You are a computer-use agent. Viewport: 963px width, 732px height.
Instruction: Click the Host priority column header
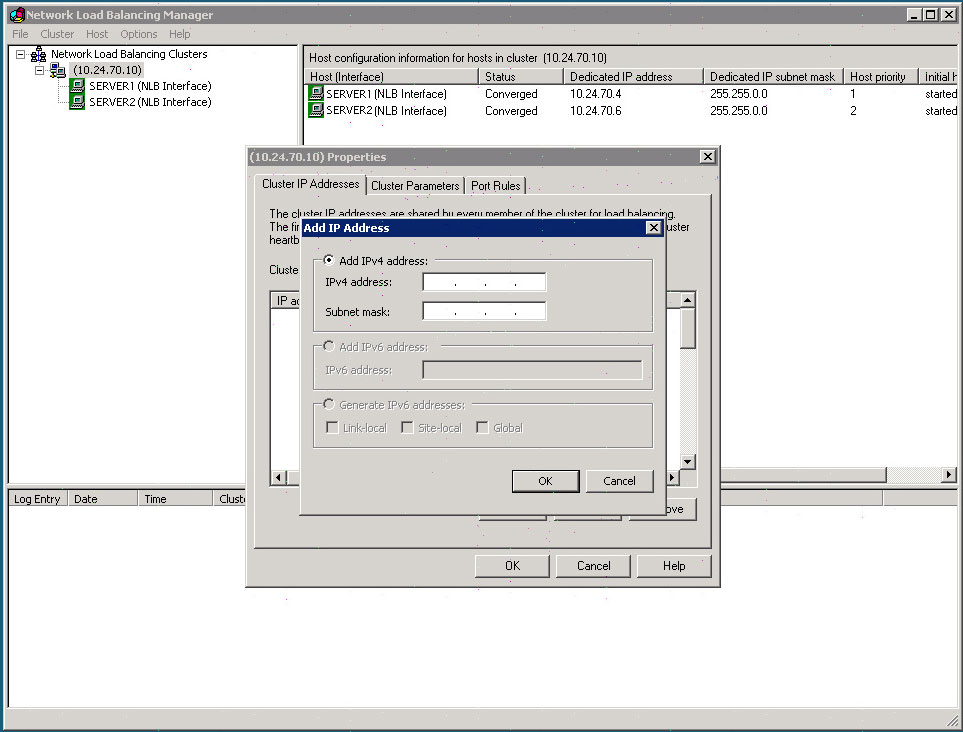point(881,77)
